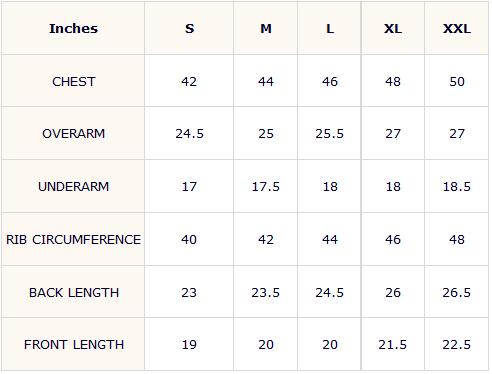Screen dimensions: 492x374
Task: Click front length value 21.5 for XL
Action: point(393,345)
